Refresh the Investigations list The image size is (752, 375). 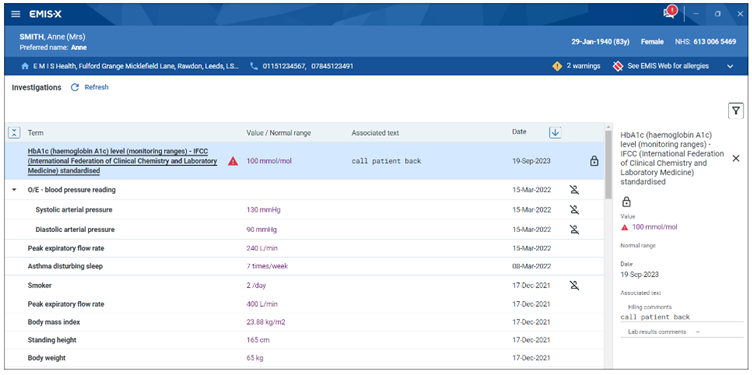(x=90, y=87)
